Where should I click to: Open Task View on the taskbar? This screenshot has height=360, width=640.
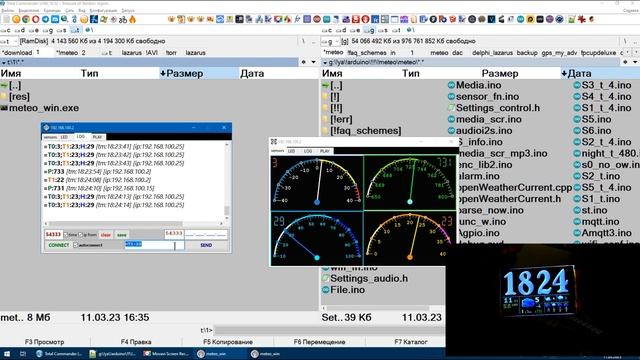coord(23,354)
